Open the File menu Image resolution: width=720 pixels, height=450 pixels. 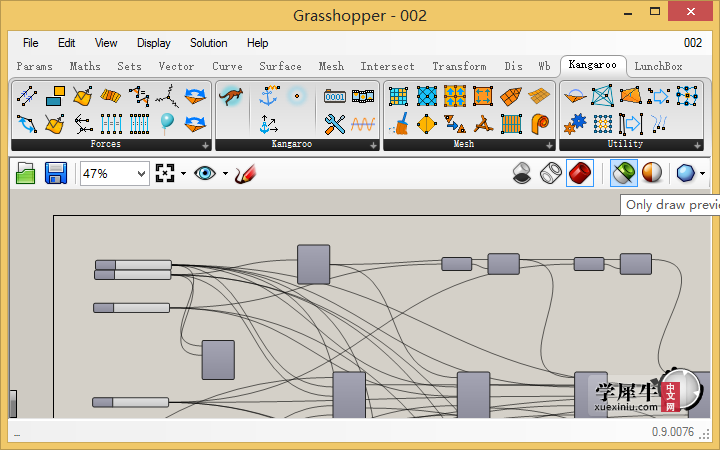click(x=31, y=43)
